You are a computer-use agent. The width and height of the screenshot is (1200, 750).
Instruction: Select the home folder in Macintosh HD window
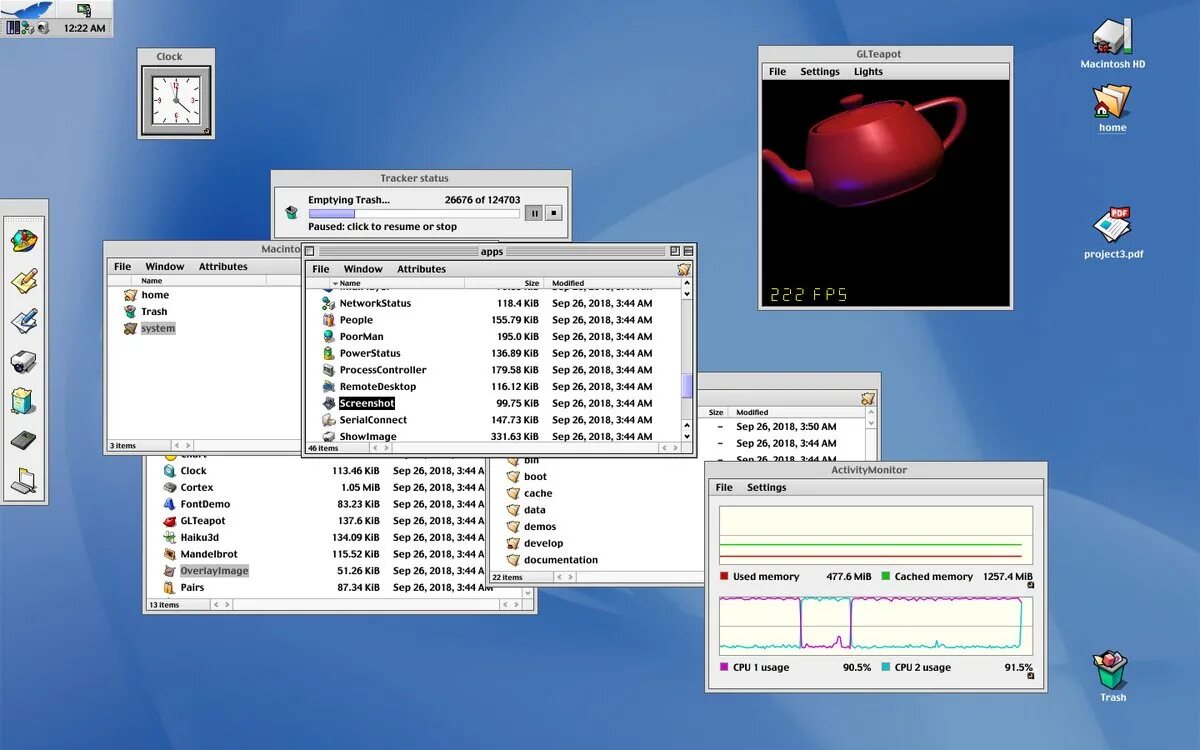154,295
